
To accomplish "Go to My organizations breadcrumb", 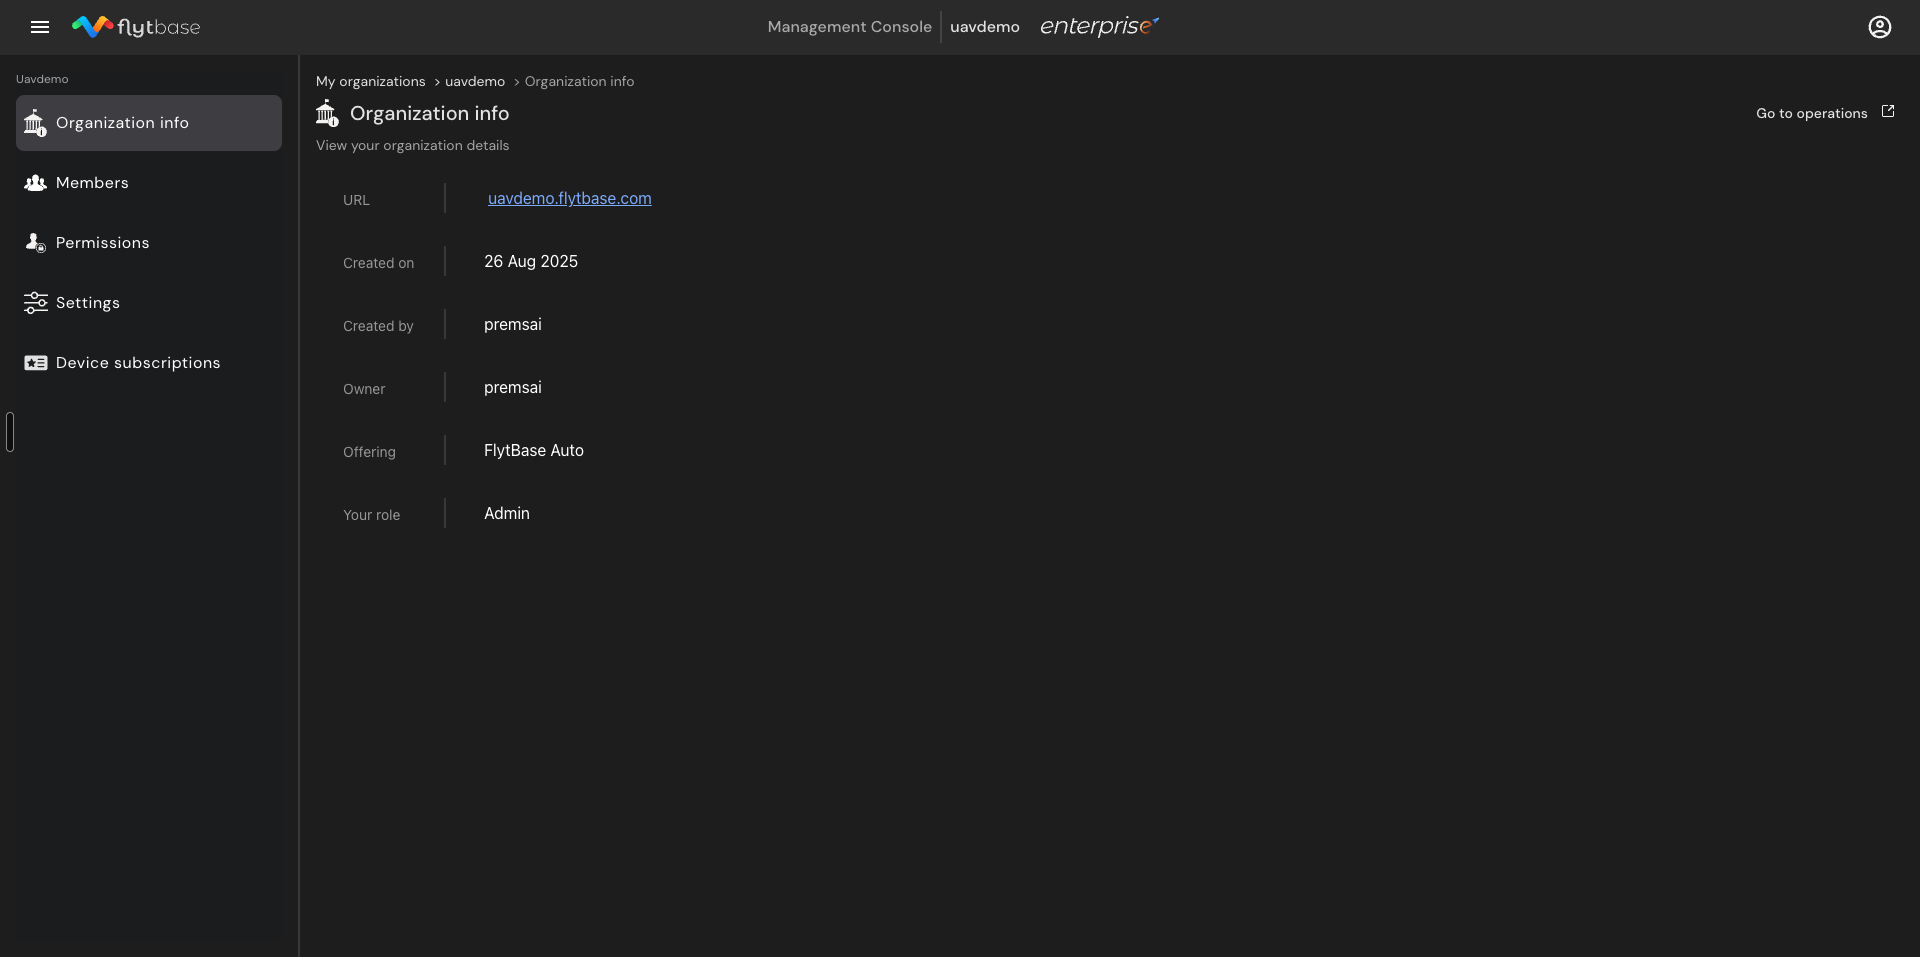I will [x=371, y=82].
